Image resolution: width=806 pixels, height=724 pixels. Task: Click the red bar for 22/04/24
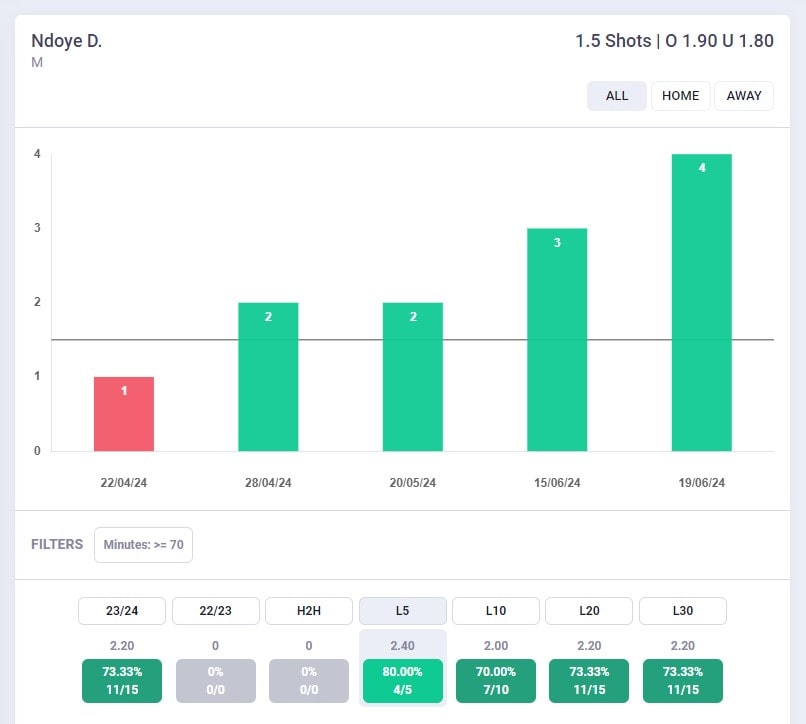[x=124, y=414]
